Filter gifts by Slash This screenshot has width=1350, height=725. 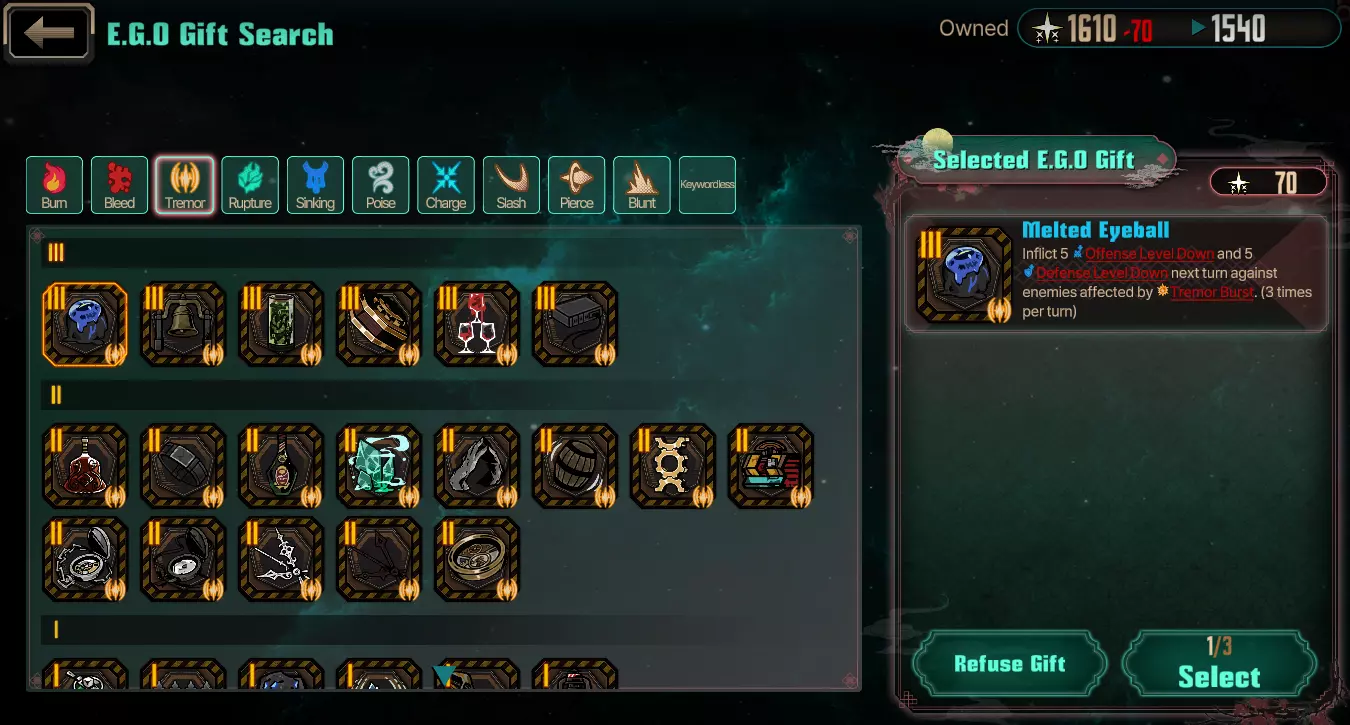pos(511,185)
